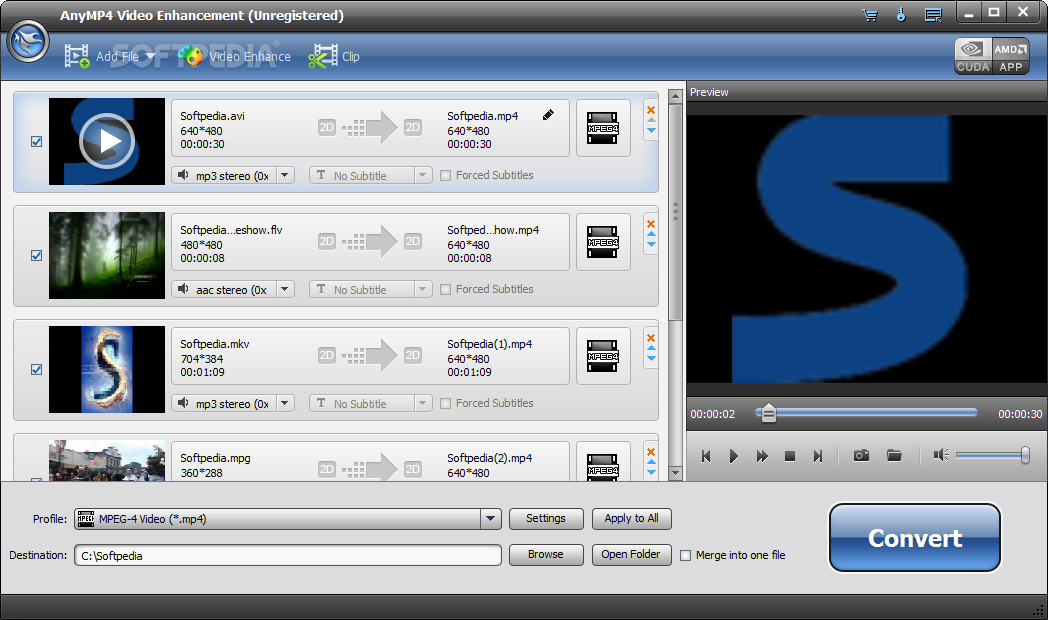The height and width of the screenshot is (620, 1048).
Task: Enable Forced Subtitles for Softpedia...eshow.flv
Action: tap(446, 289)
